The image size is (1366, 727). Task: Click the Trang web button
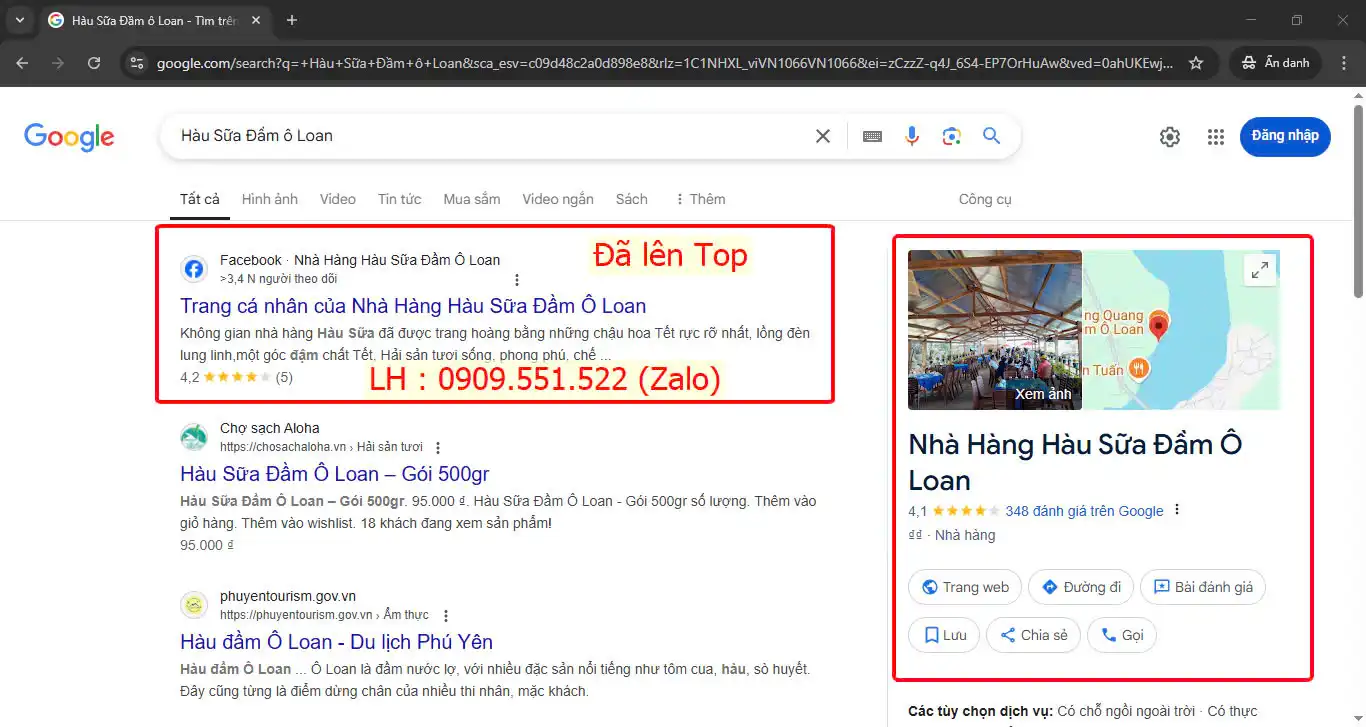click(965, 587)
